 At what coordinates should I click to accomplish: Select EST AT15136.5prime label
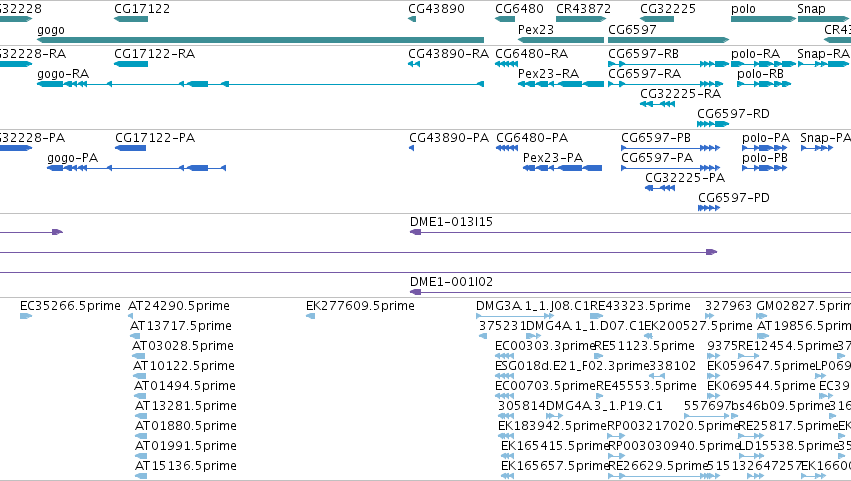[186, 467]
